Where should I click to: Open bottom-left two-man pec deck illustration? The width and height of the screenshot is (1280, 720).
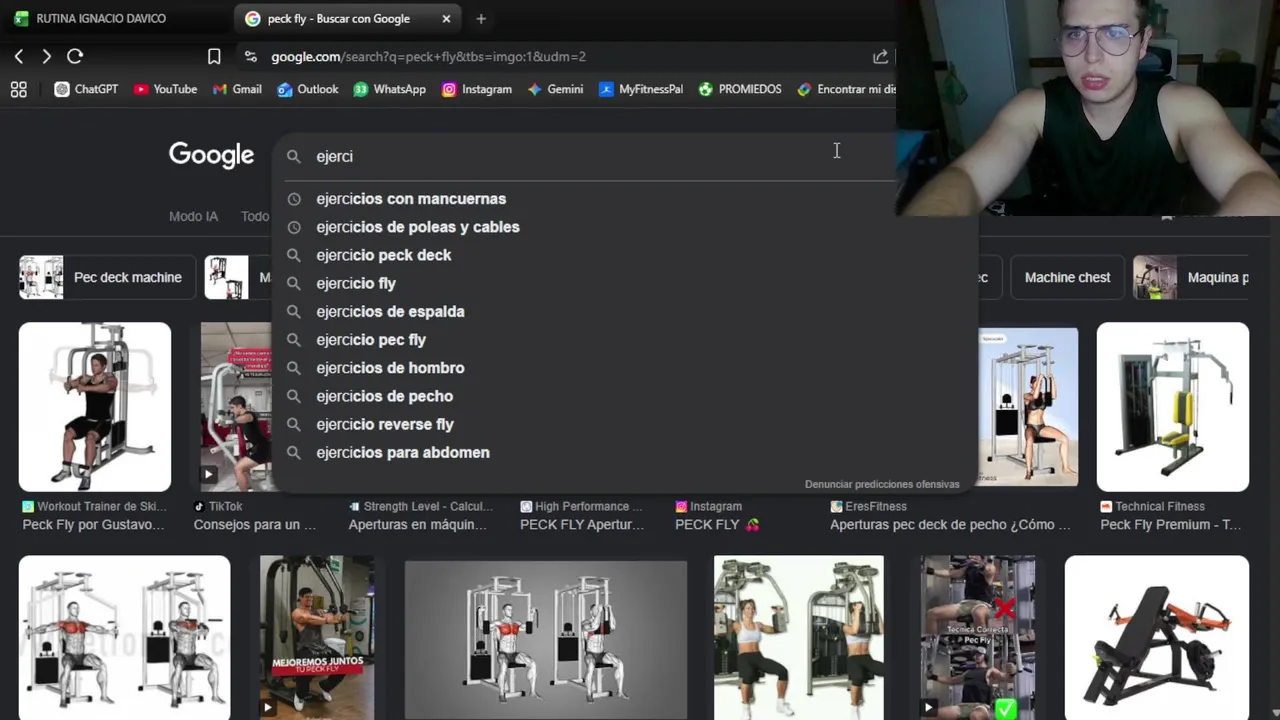[x=124, y=638]
